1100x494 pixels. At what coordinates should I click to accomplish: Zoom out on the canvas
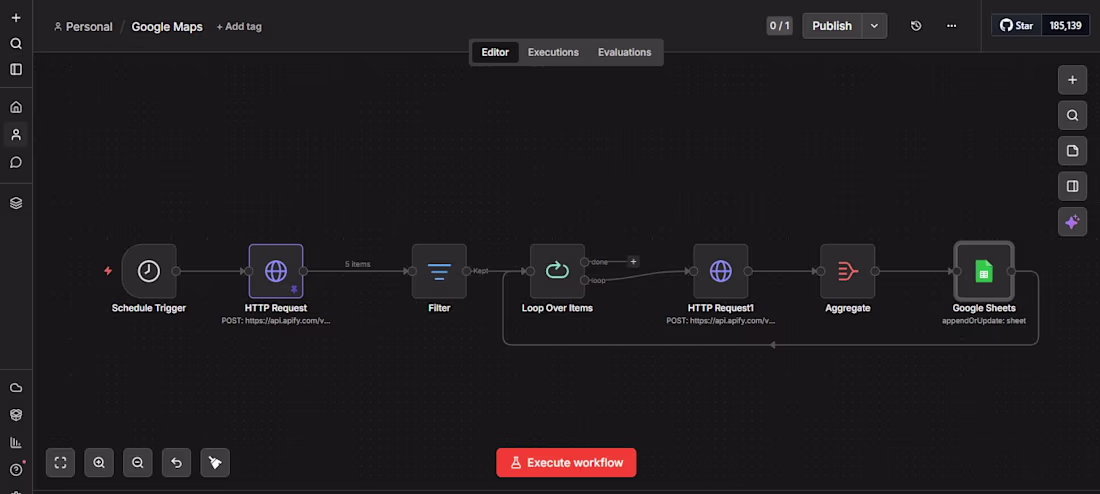click(x=138, y=462)
